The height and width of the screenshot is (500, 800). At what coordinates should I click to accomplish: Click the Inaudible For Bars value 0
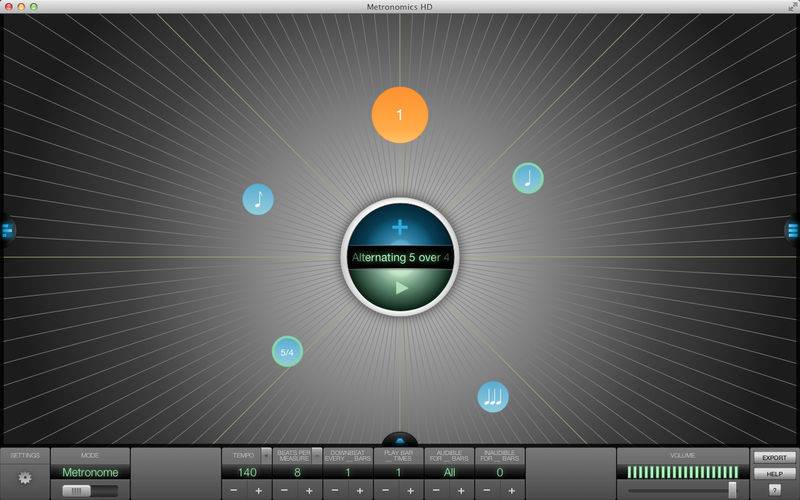click(500, 472)
